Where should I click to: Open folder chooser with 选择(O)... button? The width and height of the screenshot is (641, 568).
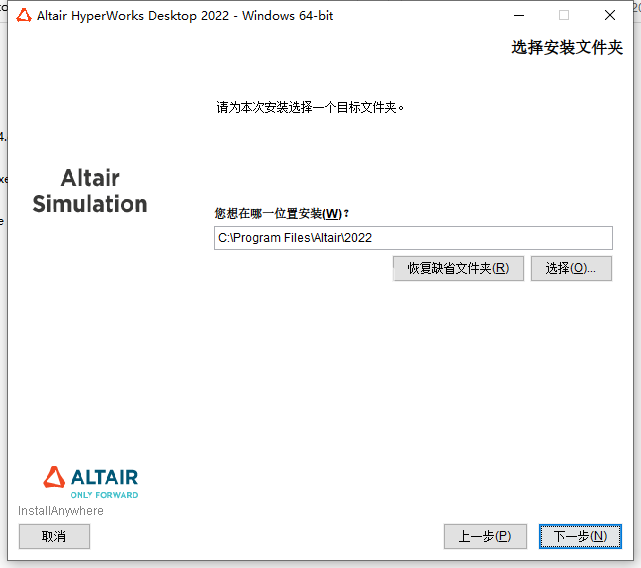click(571, 268)
